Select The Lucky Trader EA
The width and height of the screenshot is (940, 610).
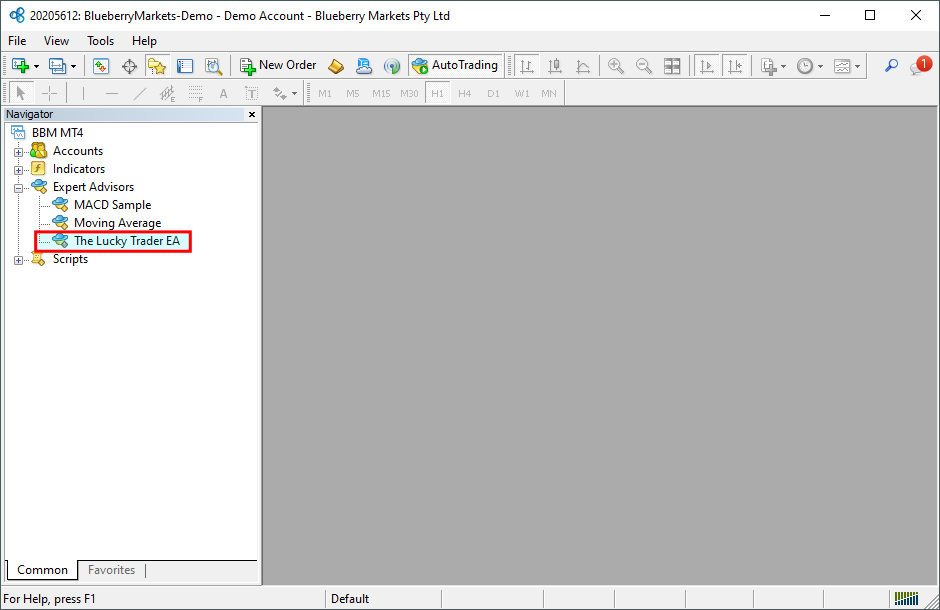(x=126, y=241)
